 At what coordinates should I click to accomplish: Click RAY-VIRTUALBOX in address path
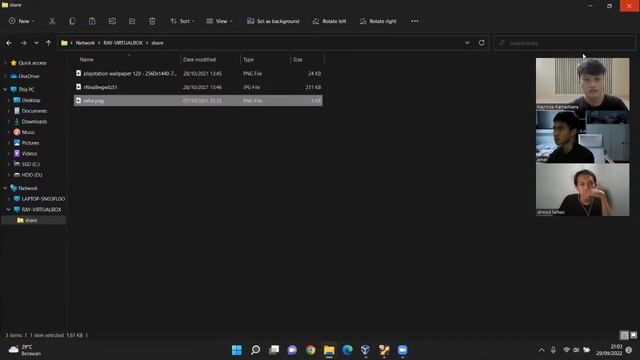123,43
